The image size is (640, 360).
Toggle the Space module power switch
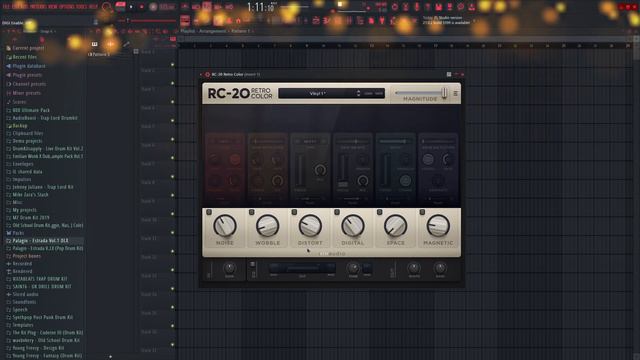click(x=380, y=212)
